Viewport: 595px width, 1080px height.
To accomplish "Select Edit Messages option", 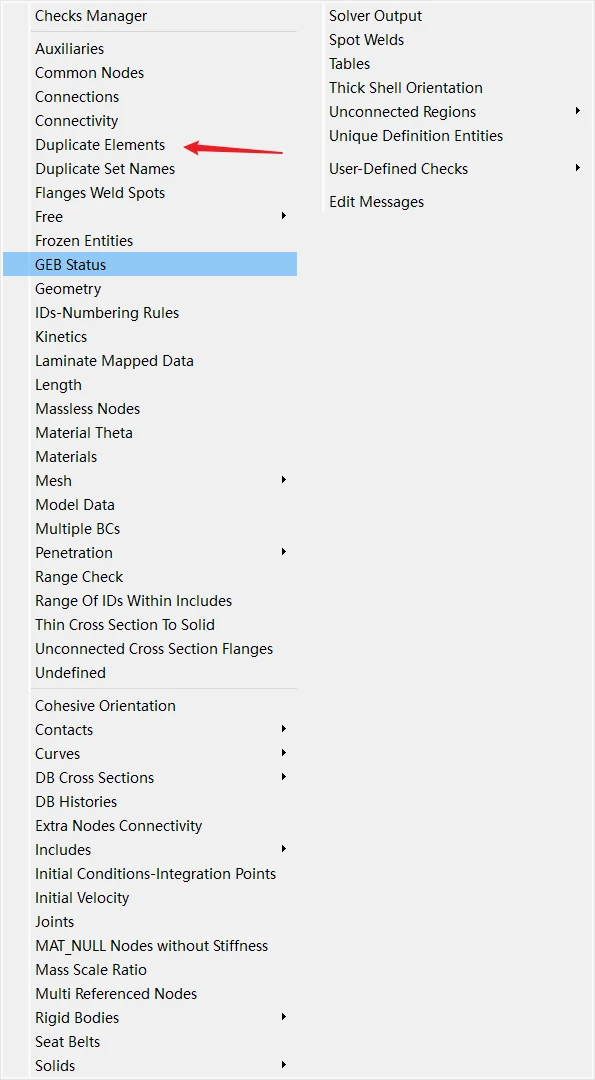I will pos(376,202).
